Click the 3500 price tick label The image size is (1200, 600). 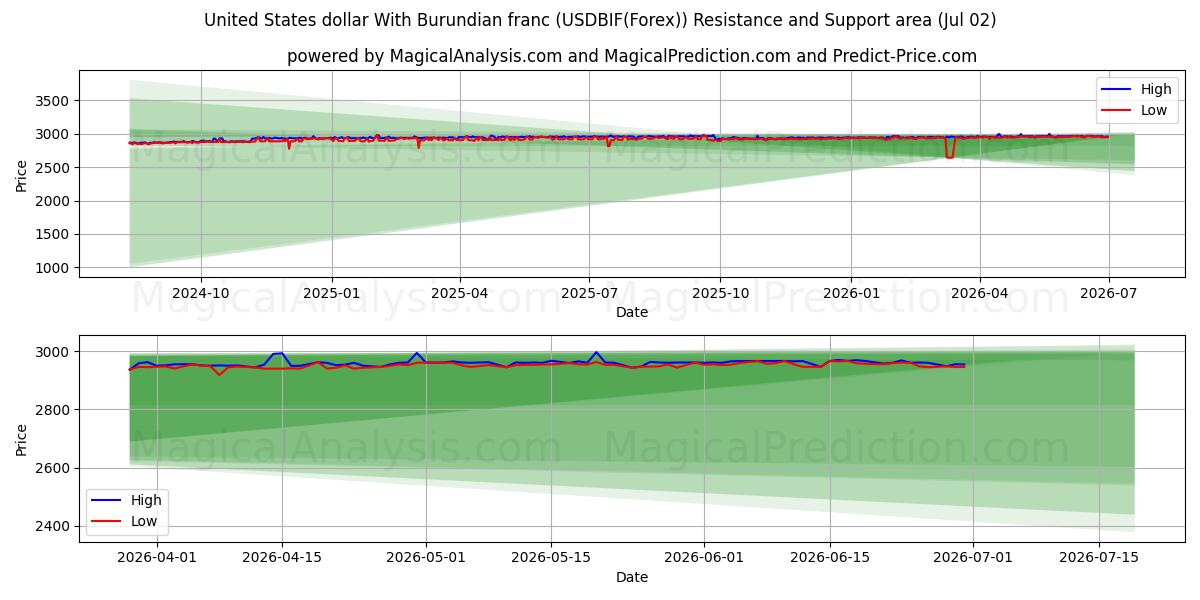point(51,101)
